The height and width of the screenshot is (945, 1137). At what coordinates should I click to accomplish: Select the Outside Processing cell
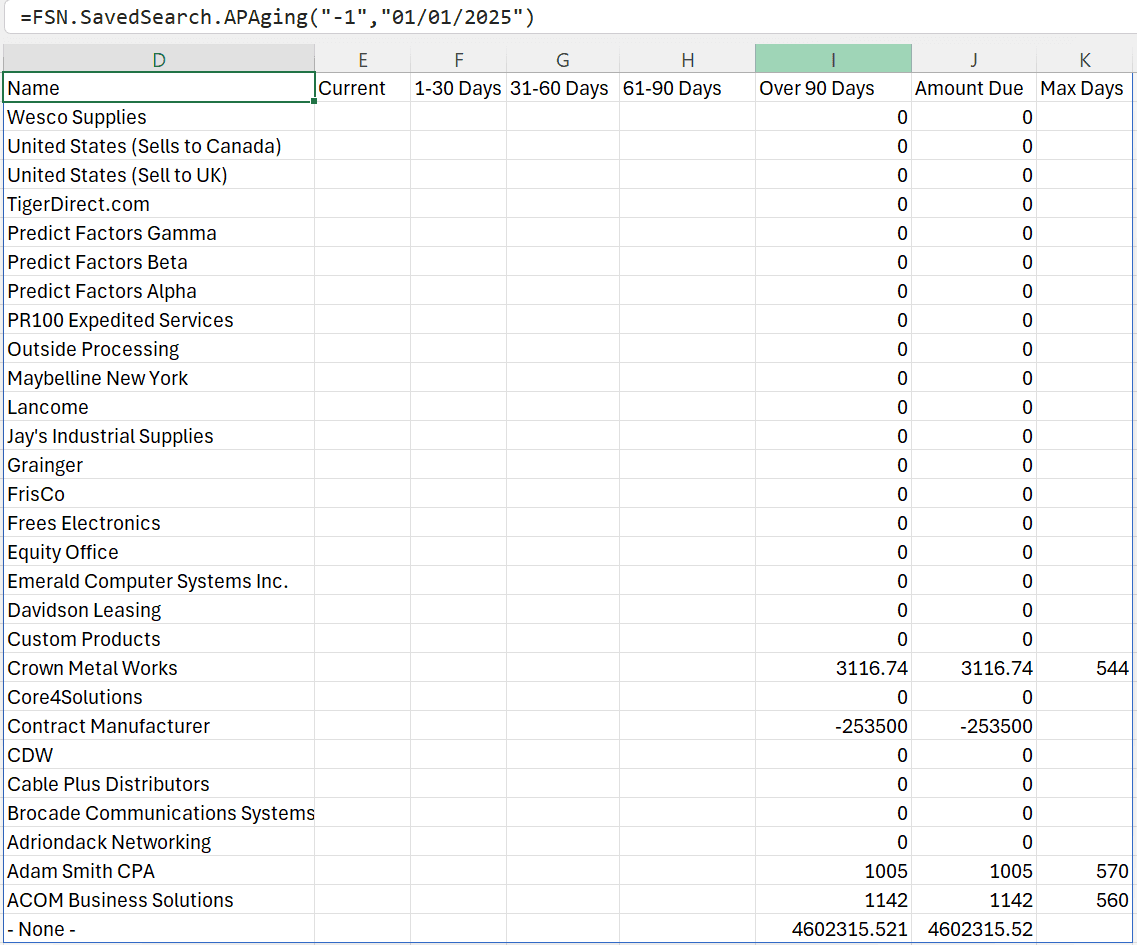pos(159,349)
